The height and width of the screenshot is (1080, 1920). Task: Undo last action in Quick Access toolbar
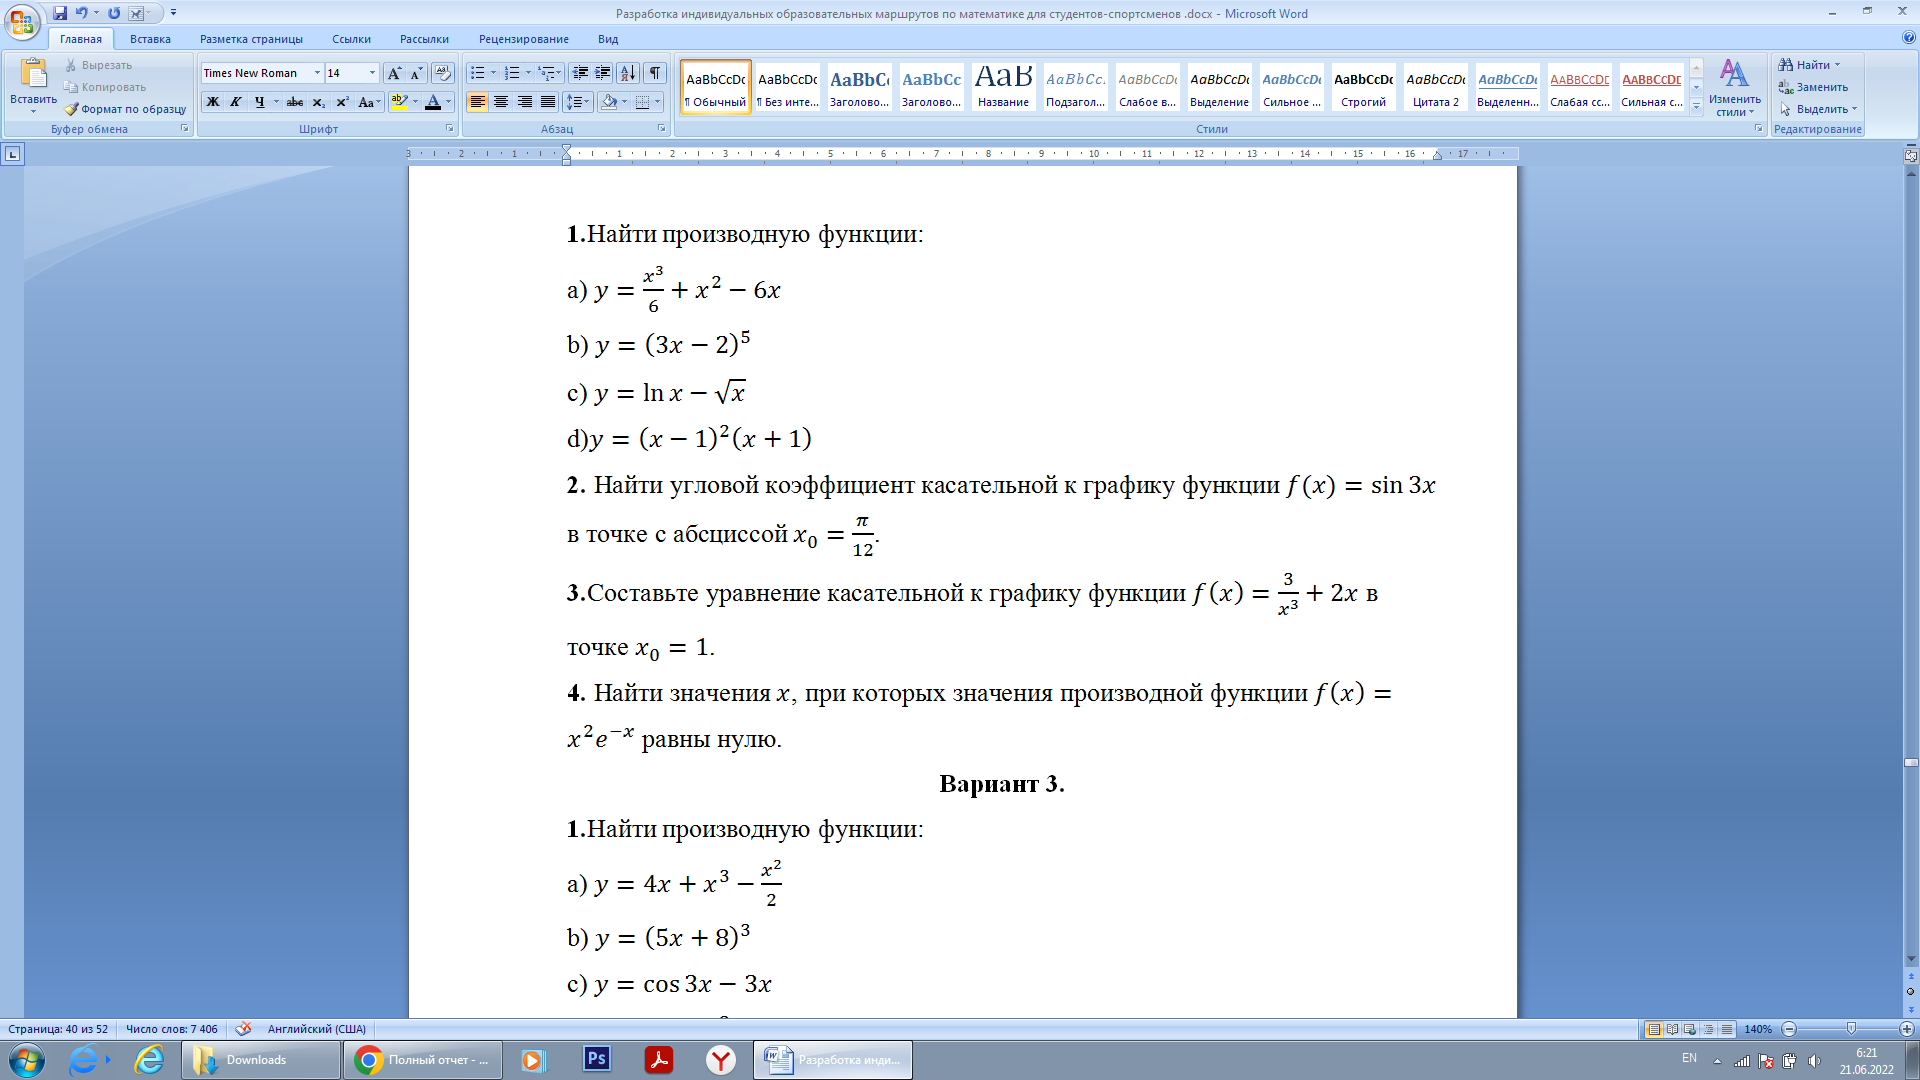tap(82, 13)
